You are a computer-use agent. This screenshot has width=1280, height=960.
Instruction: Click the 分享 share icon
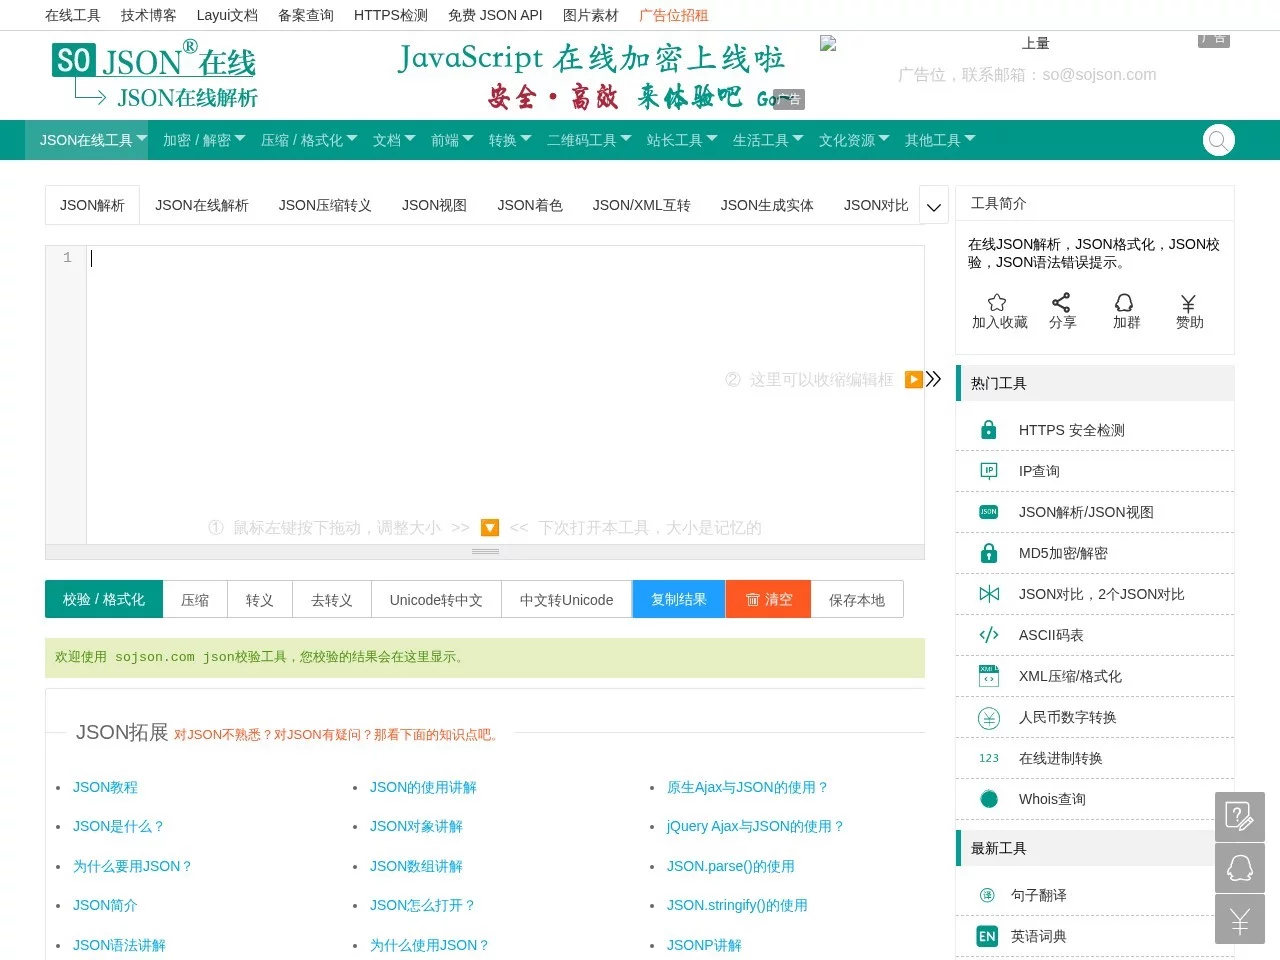[x=1062, y=302]
